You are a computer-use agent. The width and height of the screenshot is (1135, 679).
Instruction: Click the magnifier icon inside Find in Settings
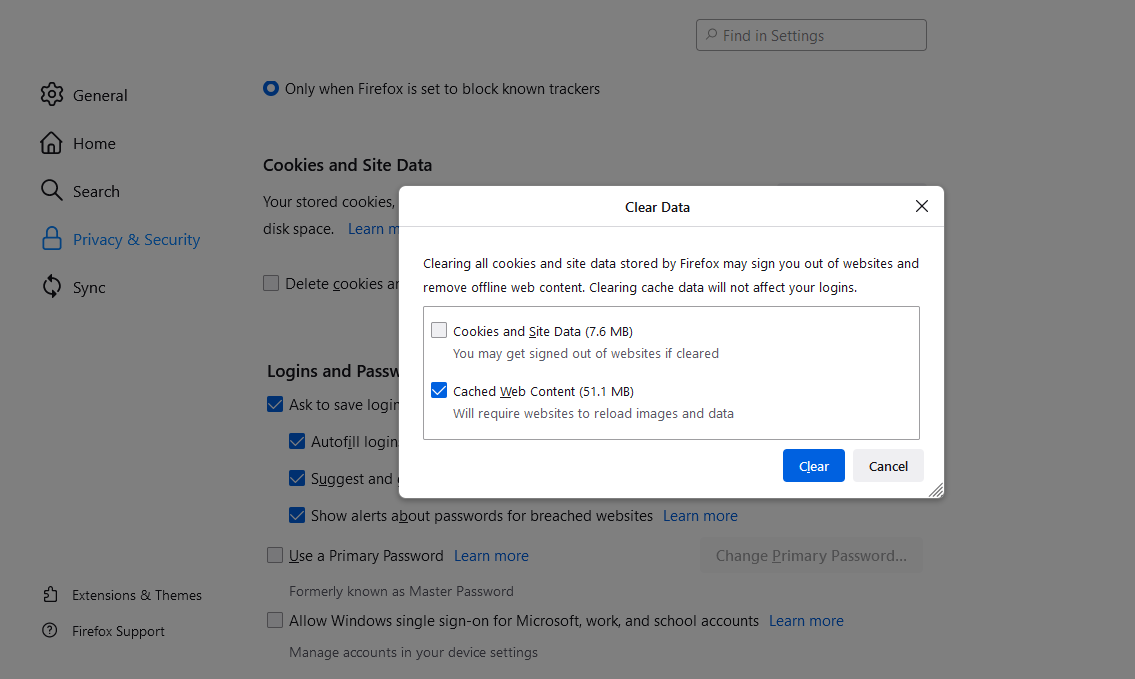(712, 35)
